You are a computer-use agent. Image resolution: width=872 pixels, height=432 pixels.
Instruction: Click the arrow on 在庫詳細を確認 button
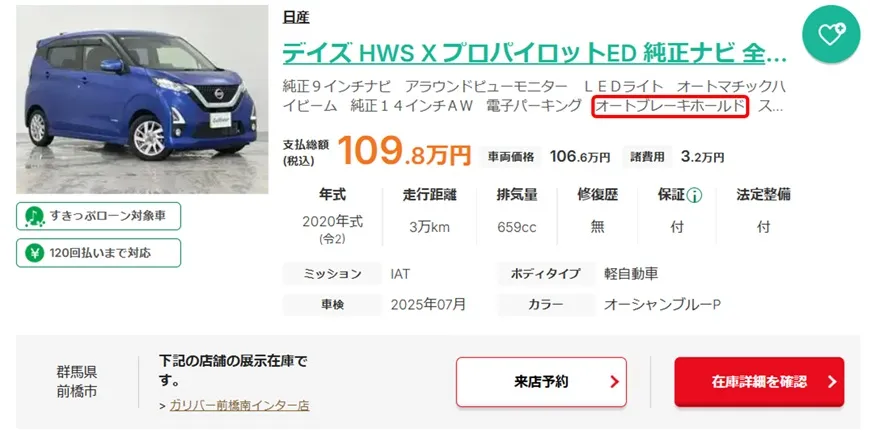tap(832, 382)
